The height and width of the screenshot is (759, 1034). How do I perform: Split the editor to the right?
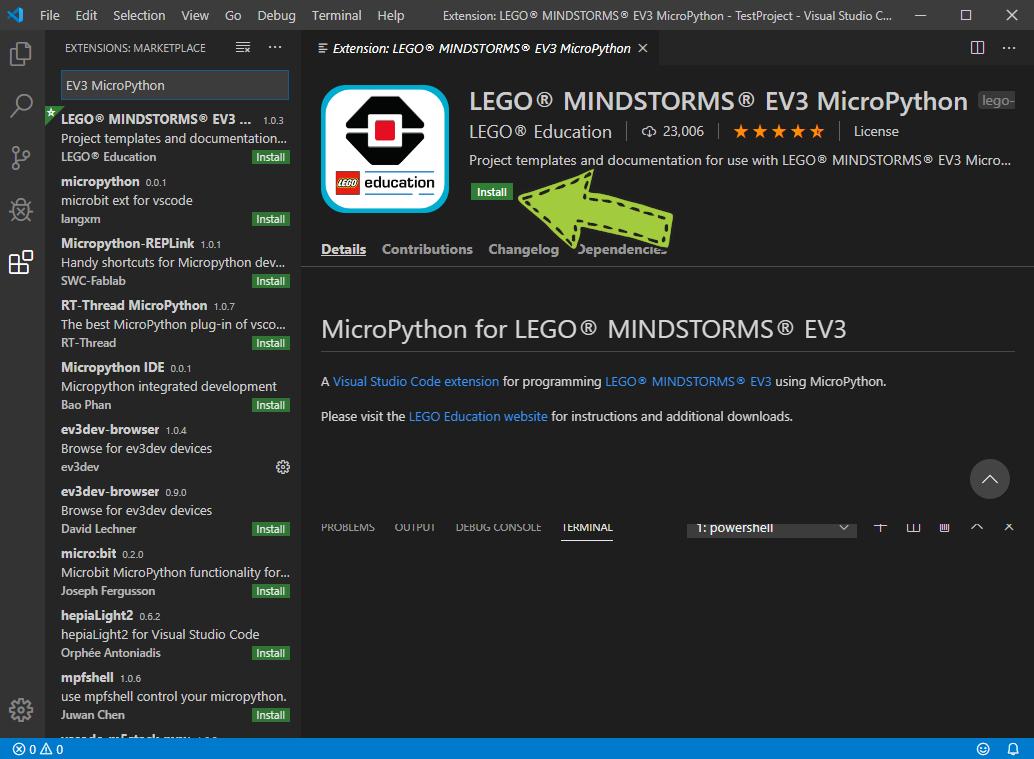point(977,47)
